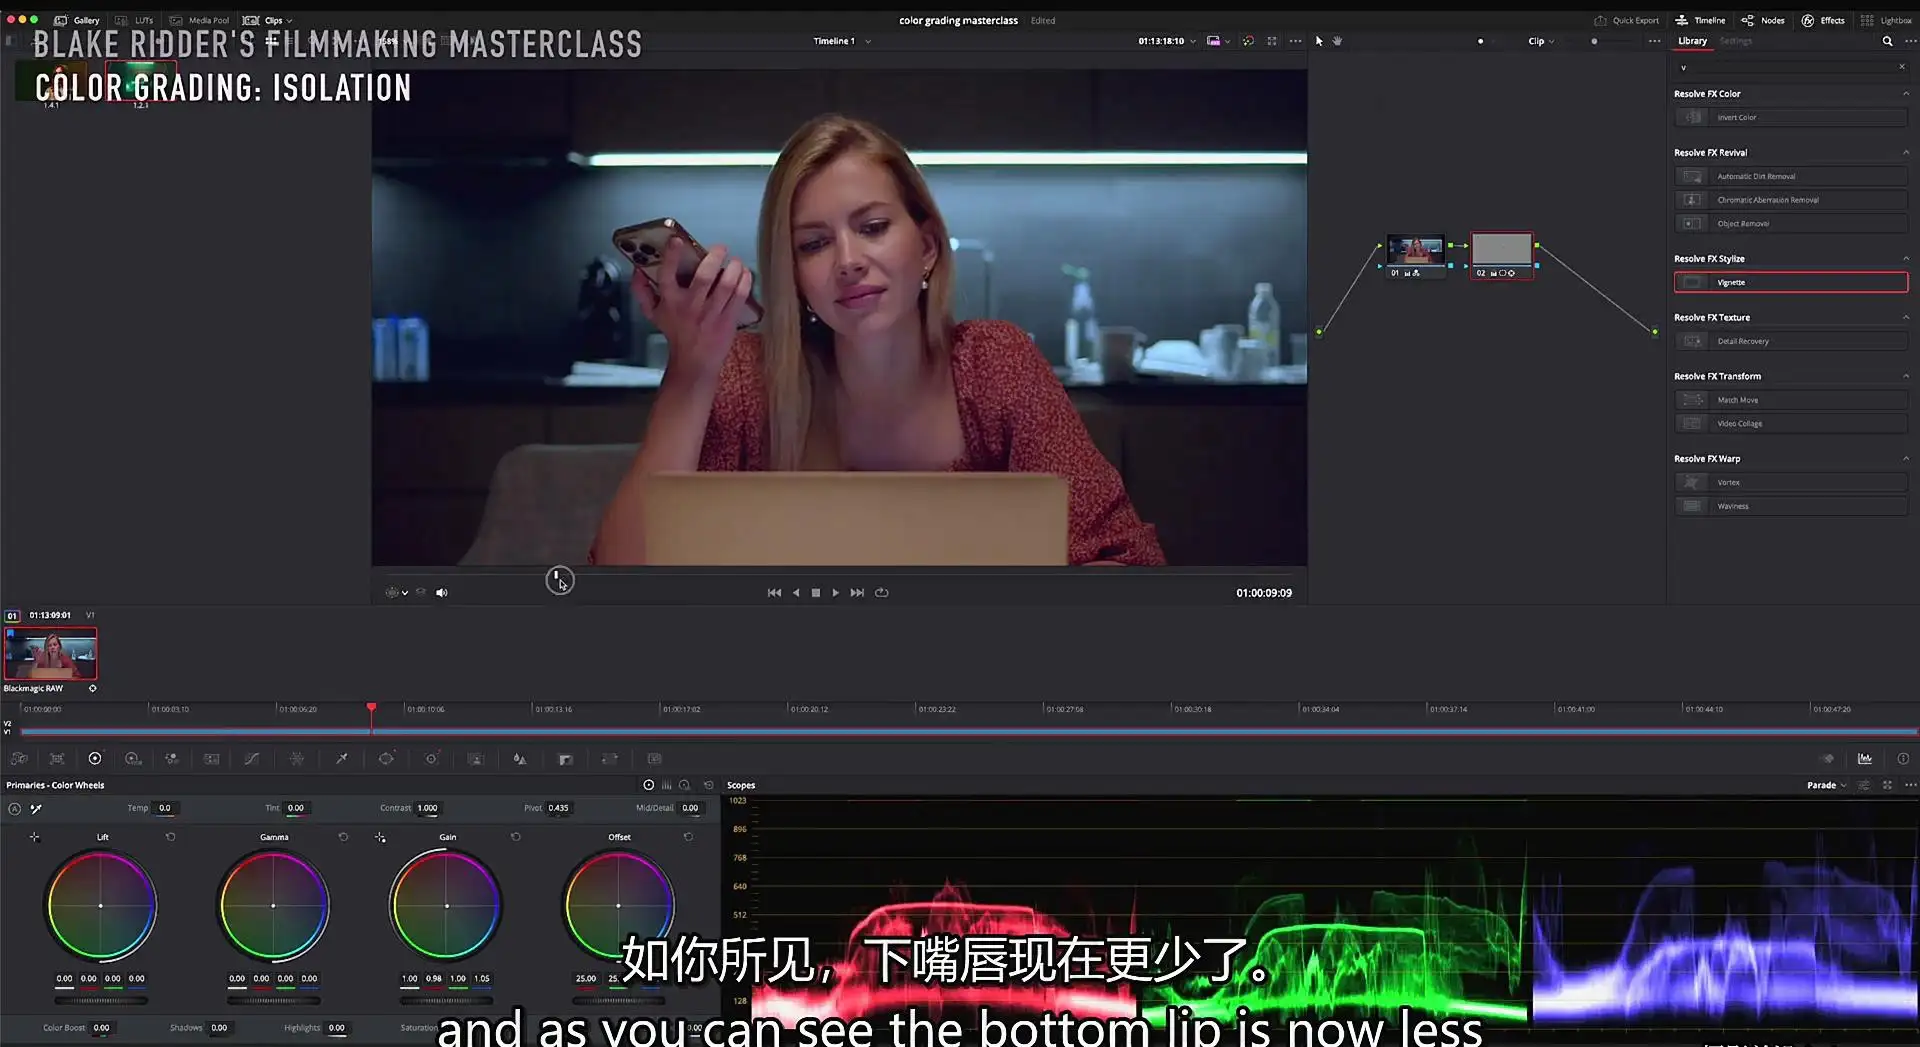The image size is (1920, 1047).
Task: Open the Tracker palette
Action: coord(431,759)
